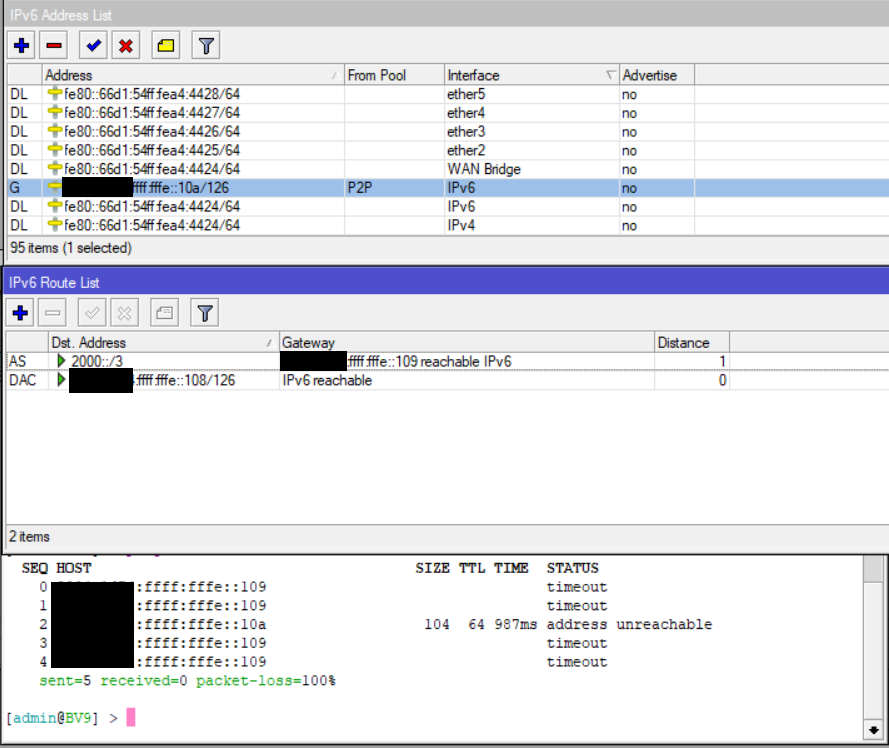Click the 'IPv6 reachable' gateway cell
Screen dimensions: 889x748
467,380
